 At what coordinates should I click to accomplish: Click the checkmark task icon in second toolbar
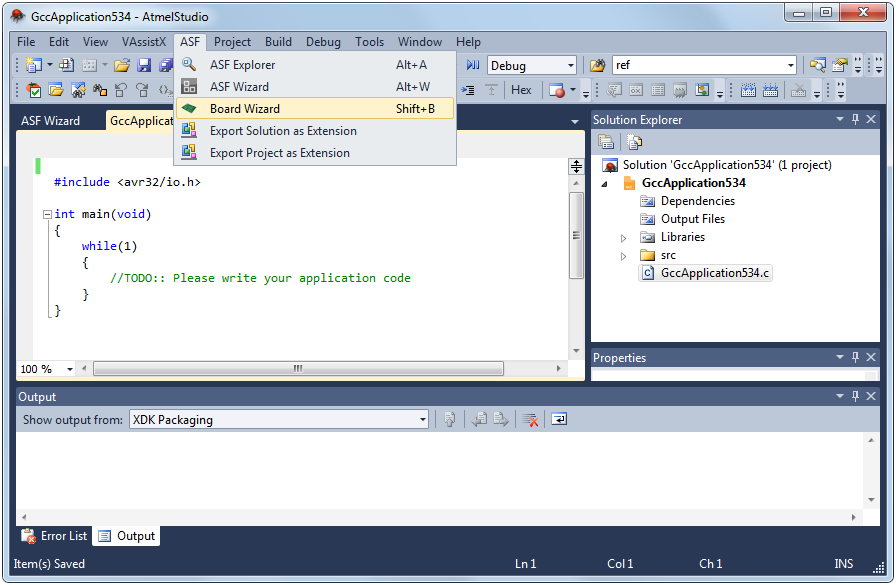pyautogui.click(x=34, y=90)
